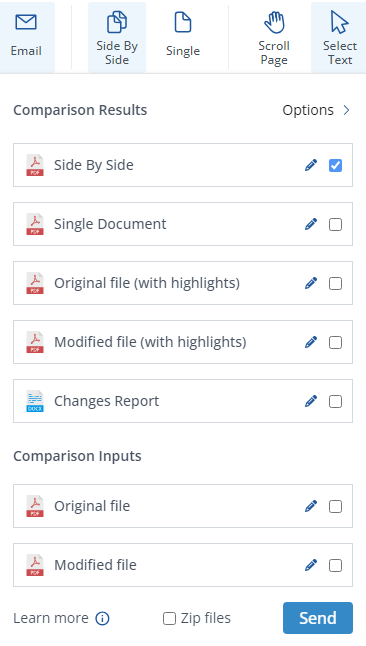Check the Single Document checkbox
Viewport: 366px width, 646px height.
point(336,225)
